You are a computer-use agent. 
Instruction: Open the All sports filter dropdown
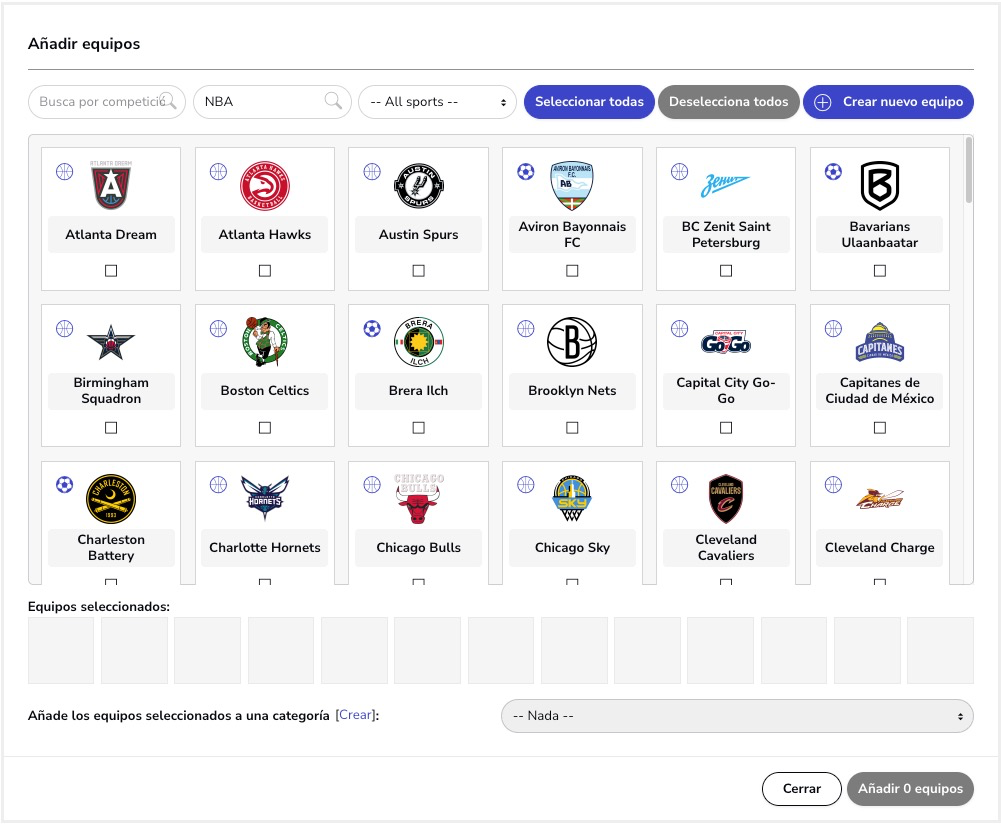[x=437, y=101]
